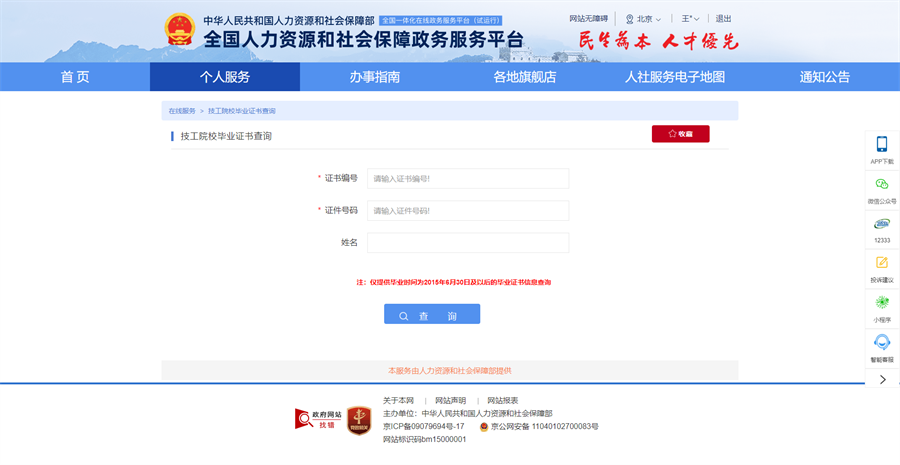Open 智能客服 customer service icon
The image size is (900, 465).
[x=881, y=343]
